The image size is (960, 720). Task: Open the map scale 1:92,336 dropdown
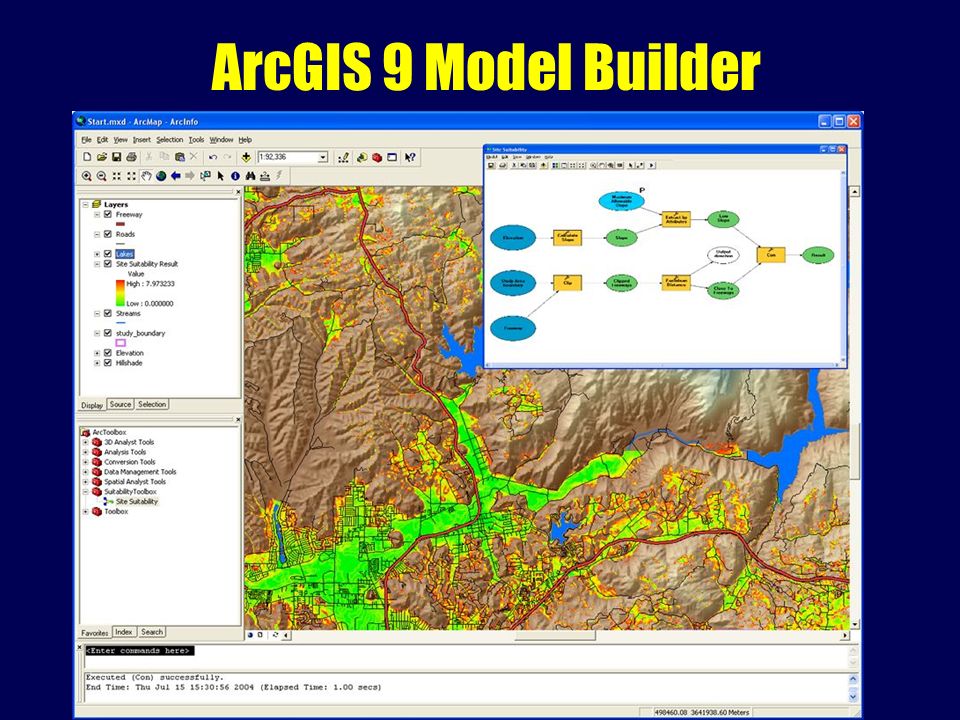tap(323, 157)
